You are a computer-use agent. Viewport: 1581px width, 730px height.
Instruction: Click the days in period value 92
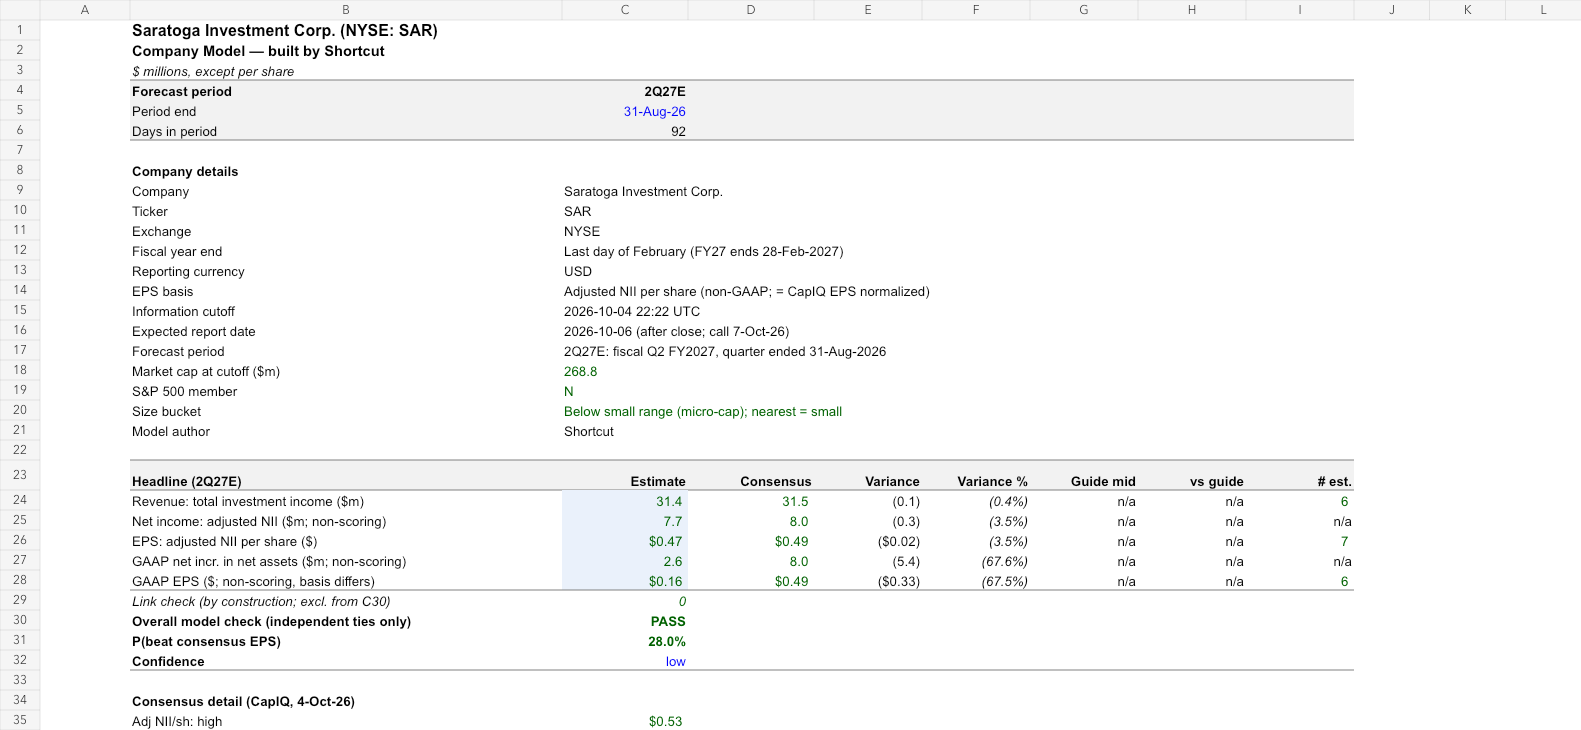tap(678, 132)
